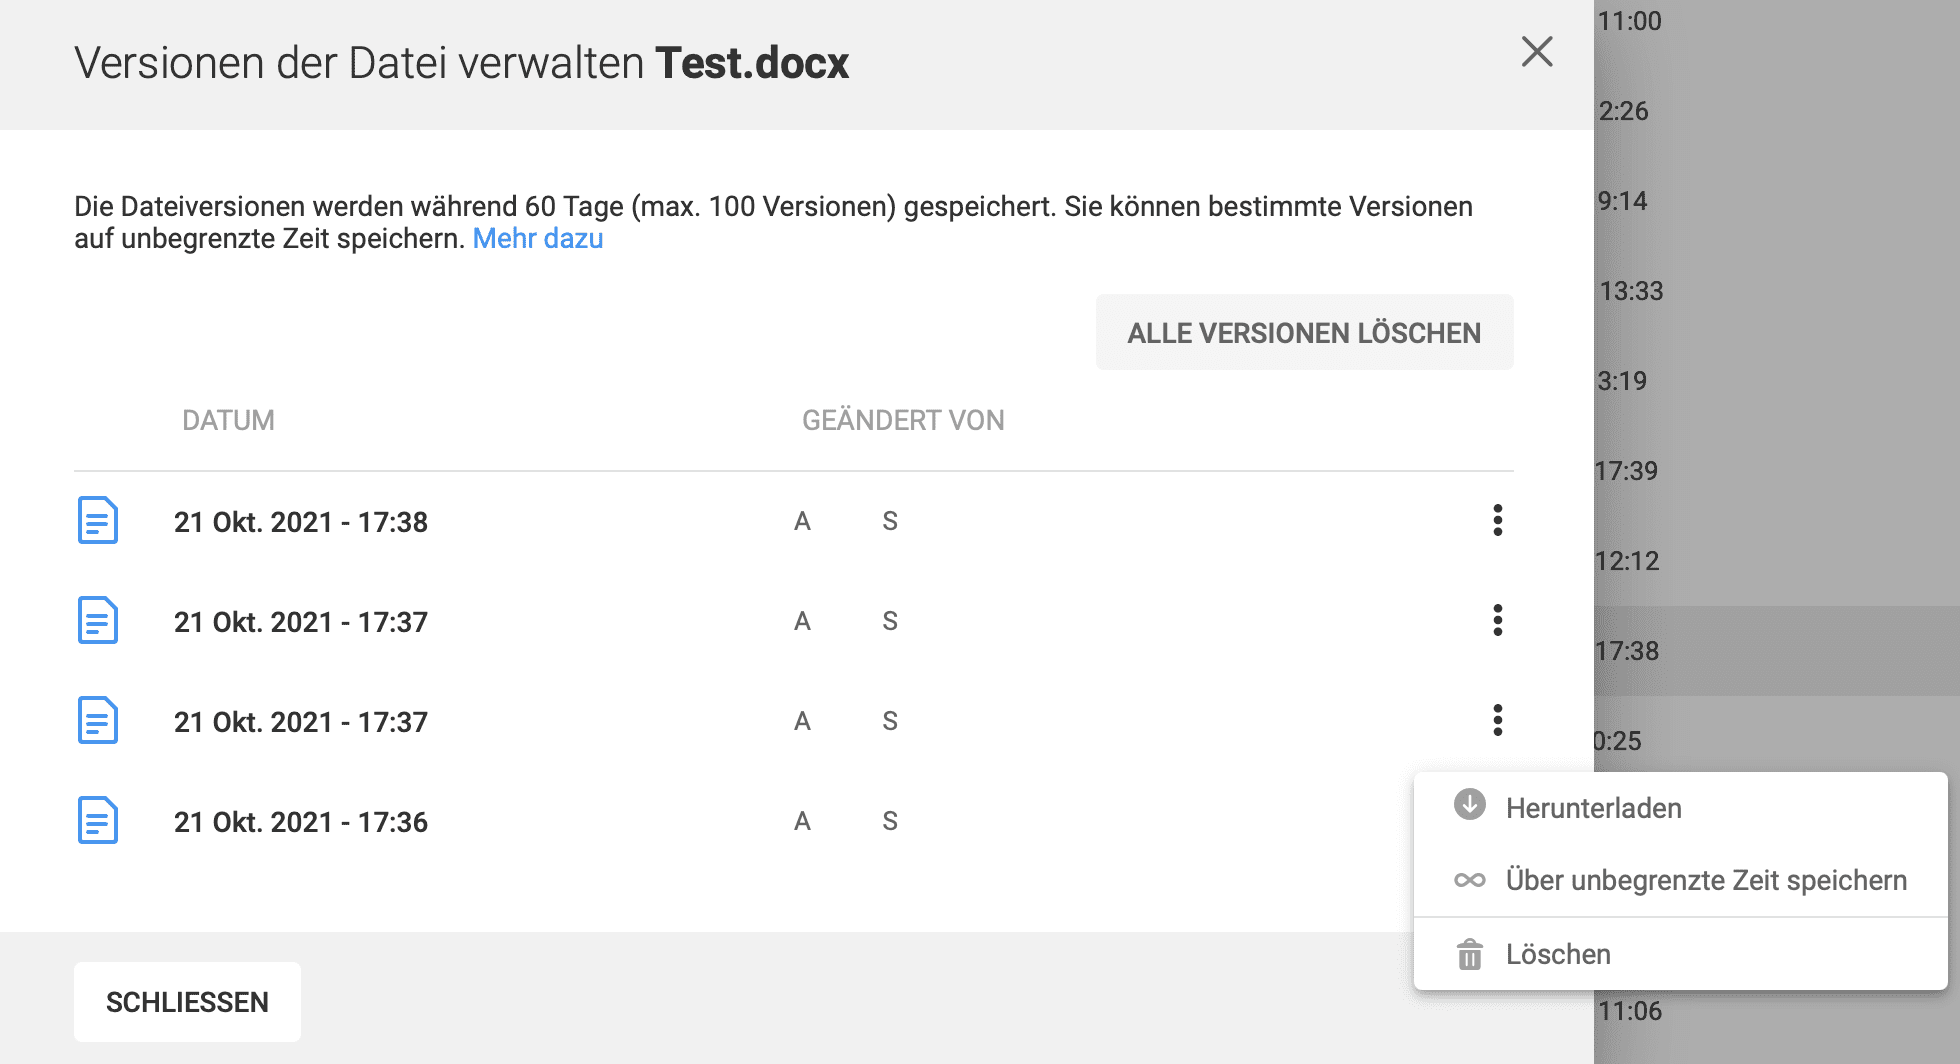Click document icon for 17:38 version
This screenshot has height=1064, width=1960.
pos(98,520)
